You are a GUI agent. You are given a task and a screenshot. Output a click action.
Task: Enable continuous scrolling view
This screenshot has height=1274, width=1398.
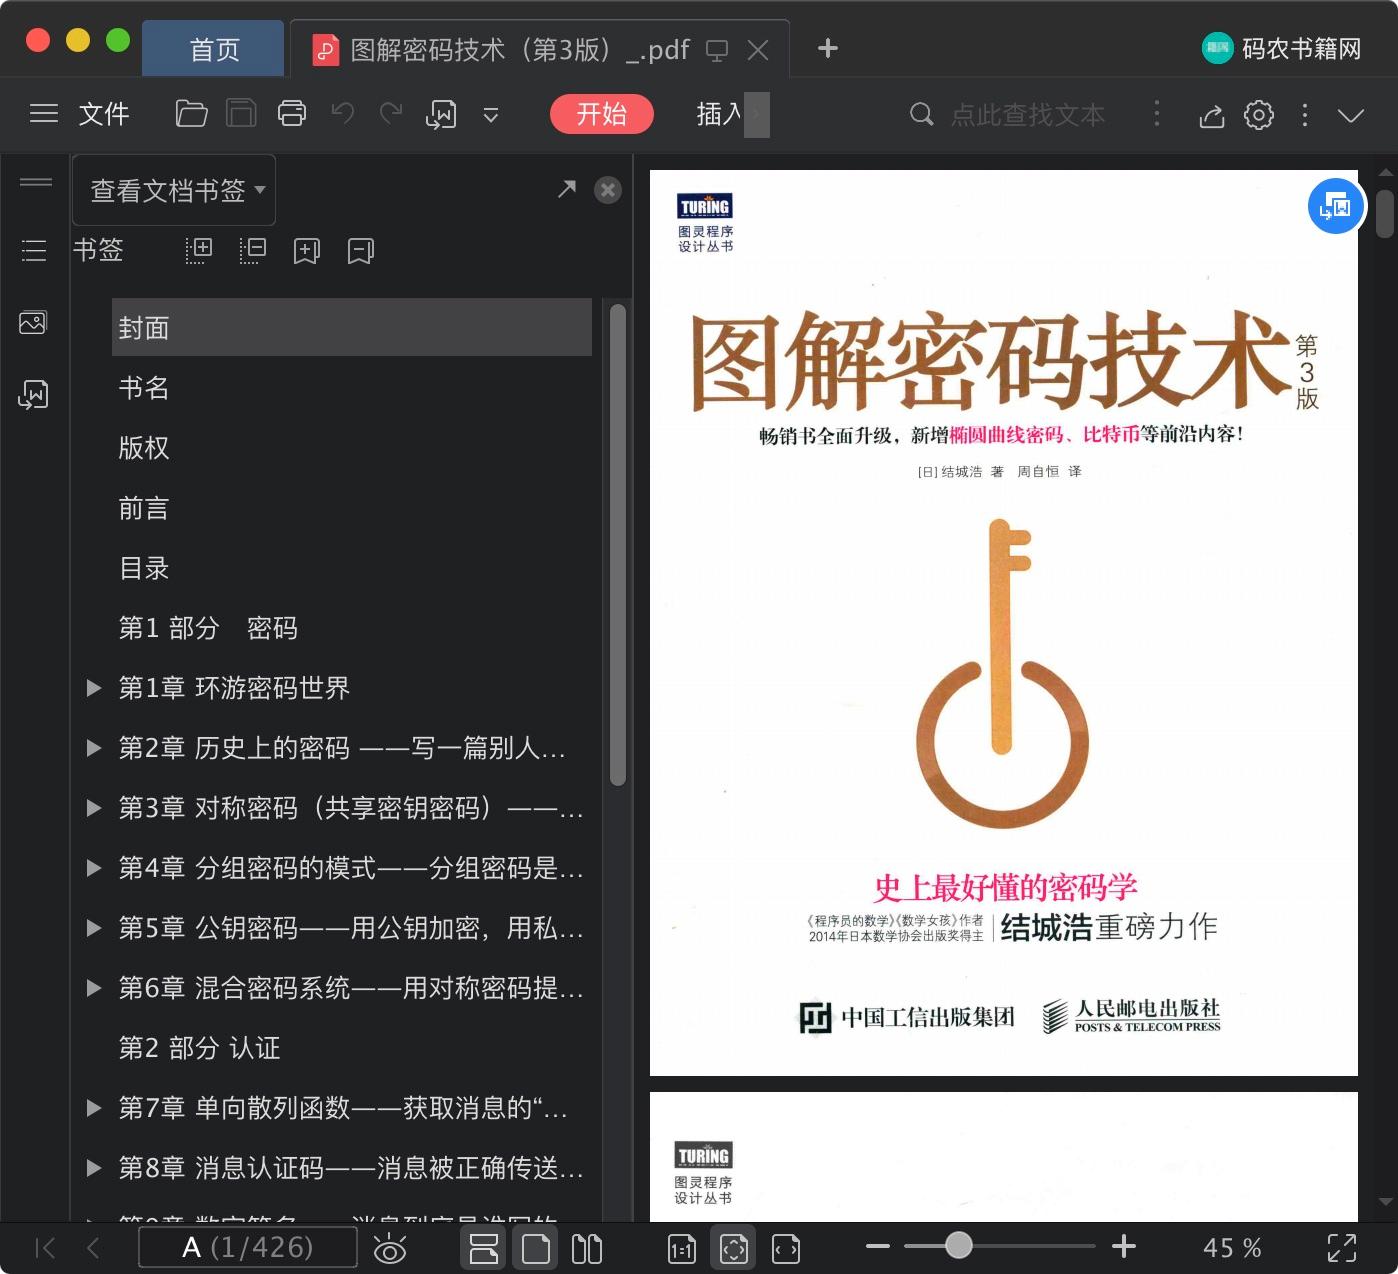point(484,1248)
